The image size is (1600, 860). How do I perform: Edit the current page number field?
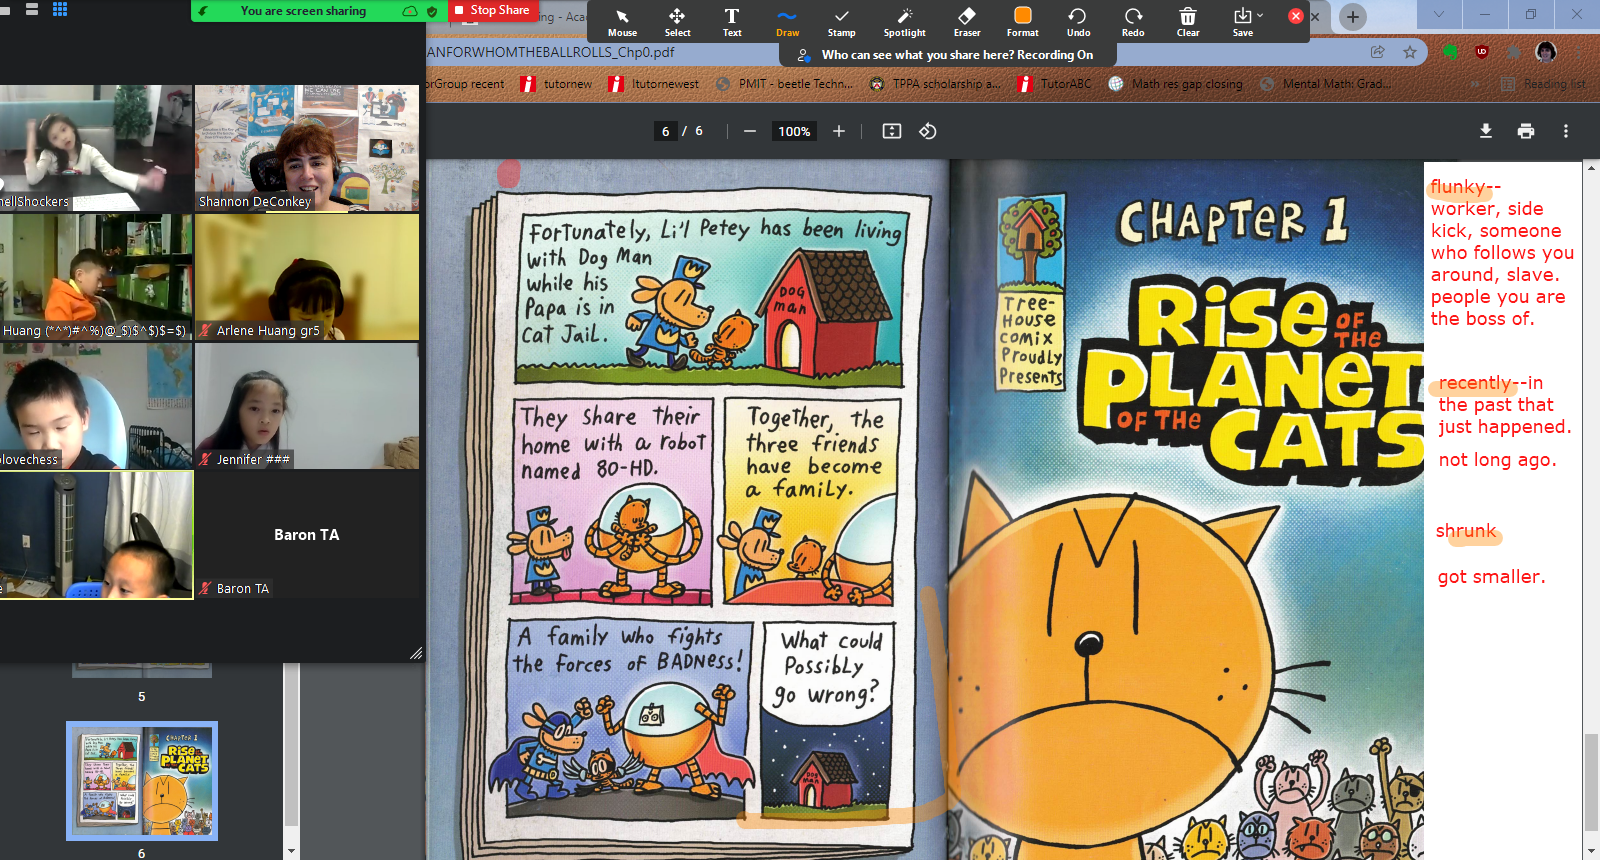(x=666, y=131)
